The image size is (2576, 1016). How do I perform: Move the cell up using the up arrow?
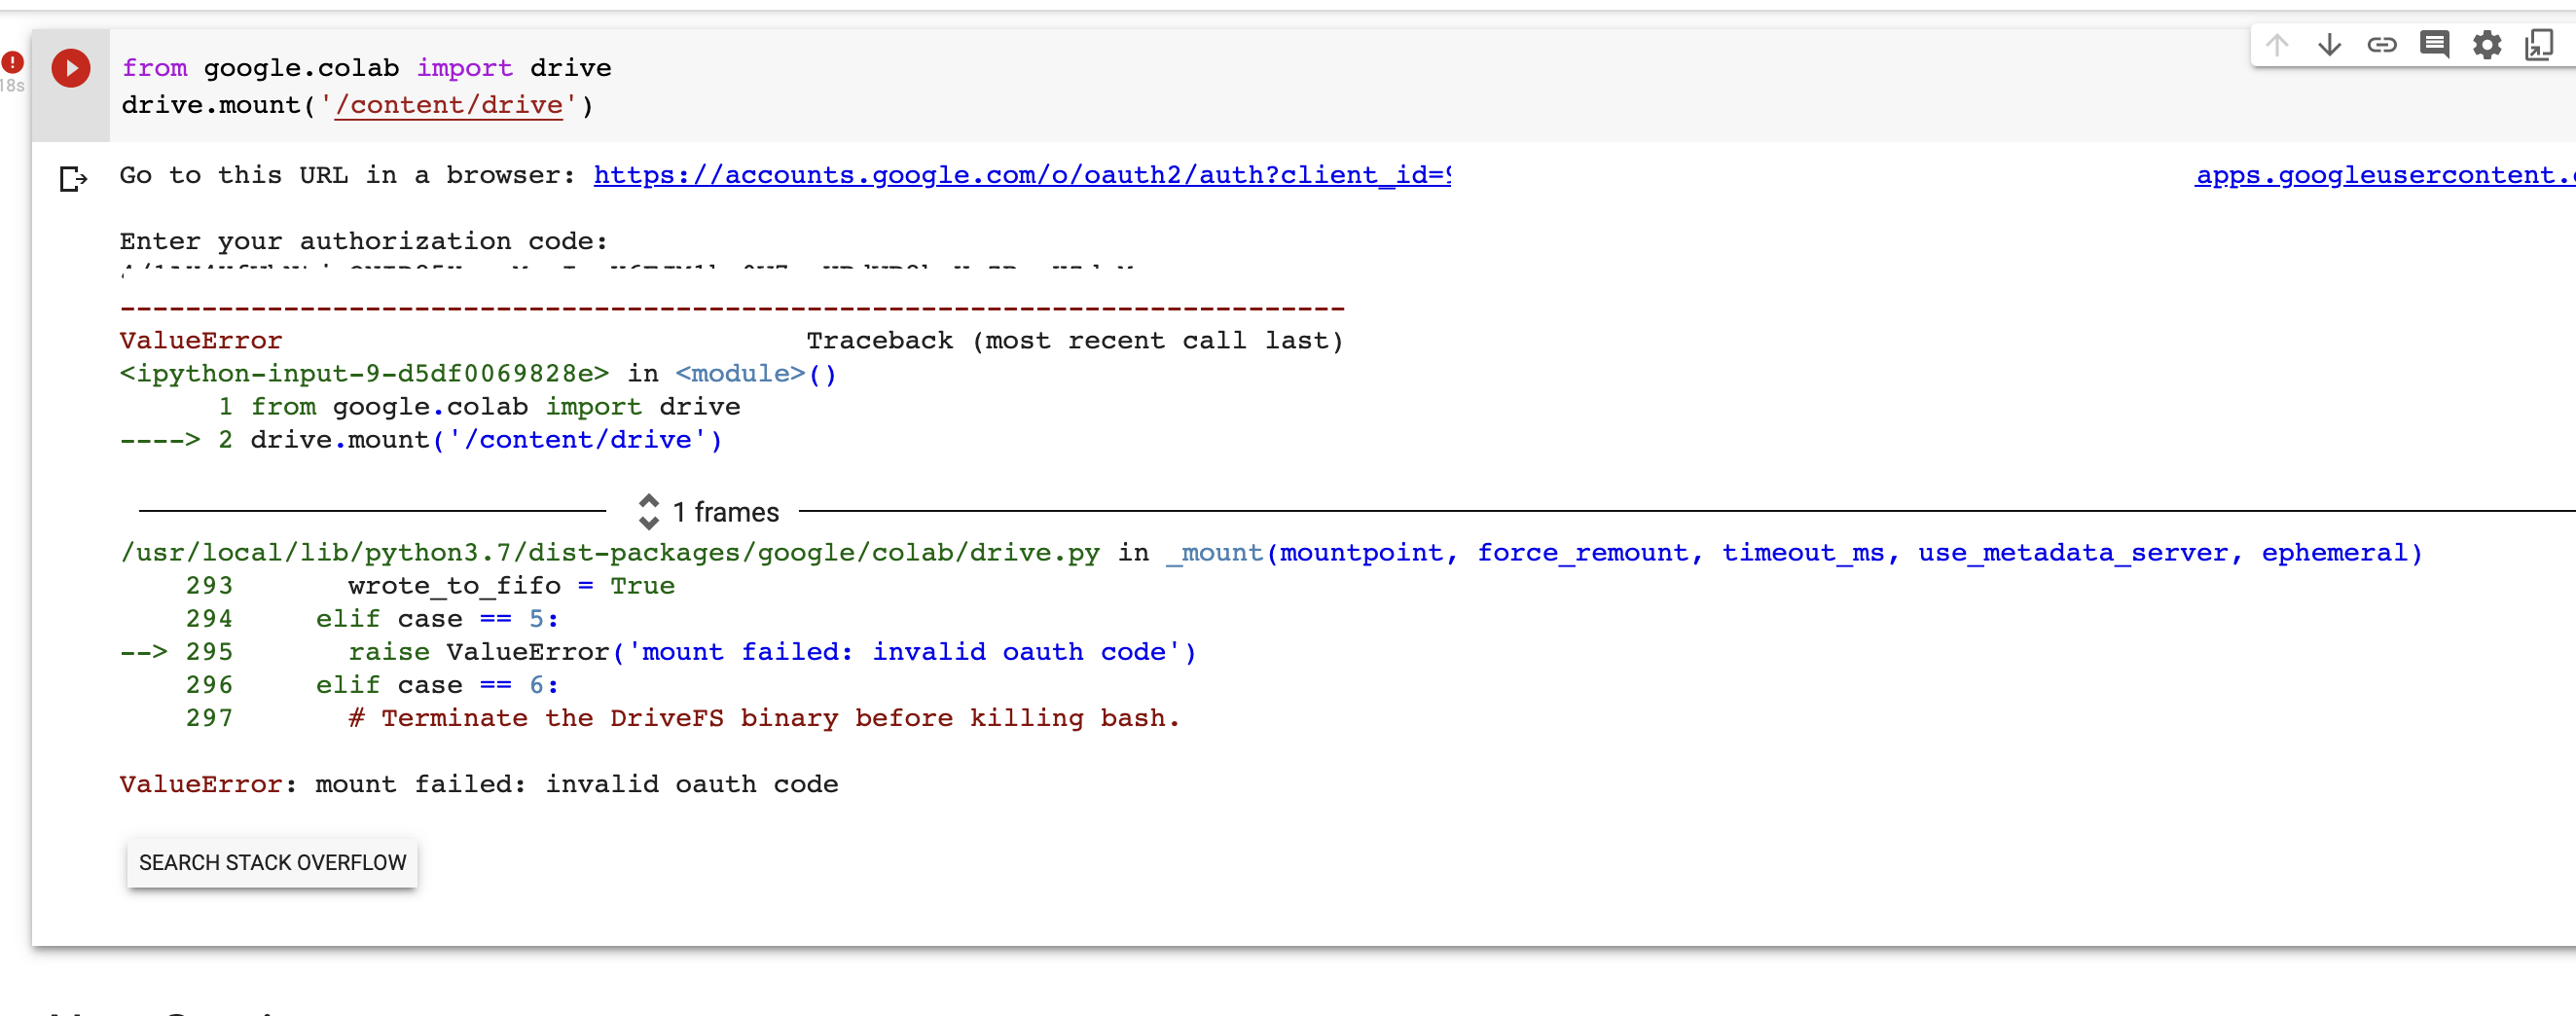point(2277,45)
